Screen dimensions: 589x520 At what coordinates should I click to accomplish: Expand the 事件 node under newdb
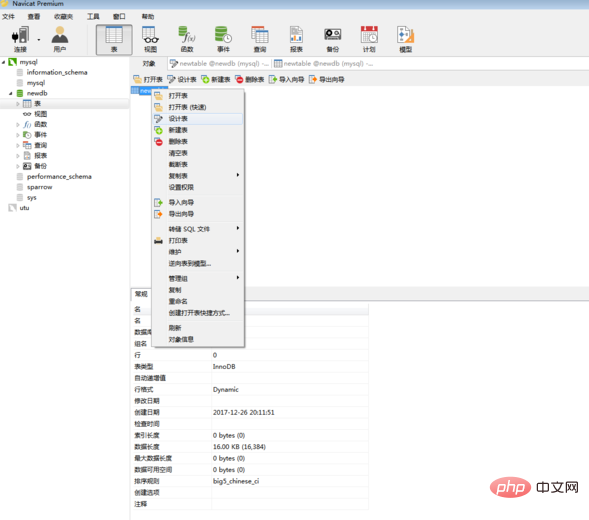point(18,135)
